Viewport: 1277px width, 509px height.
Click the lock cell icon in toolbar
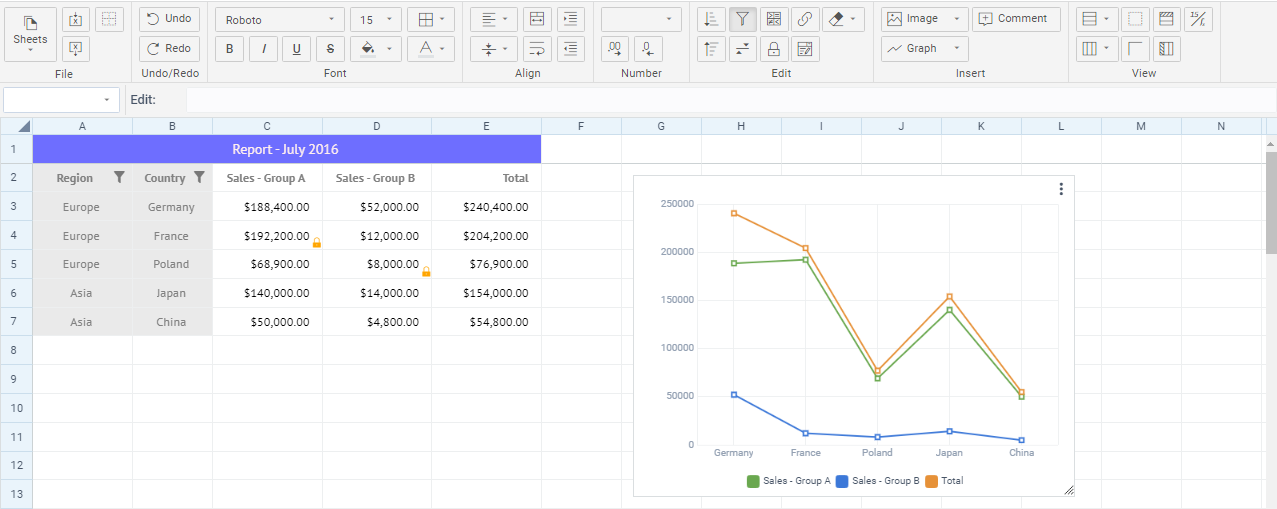[x=773, y=49]
